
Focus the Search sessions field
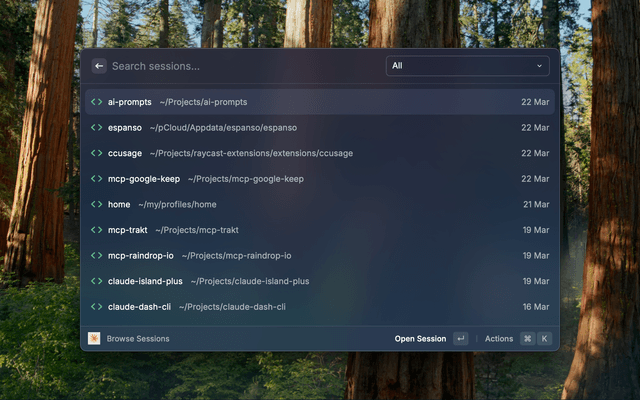click(x=245, y=66)
